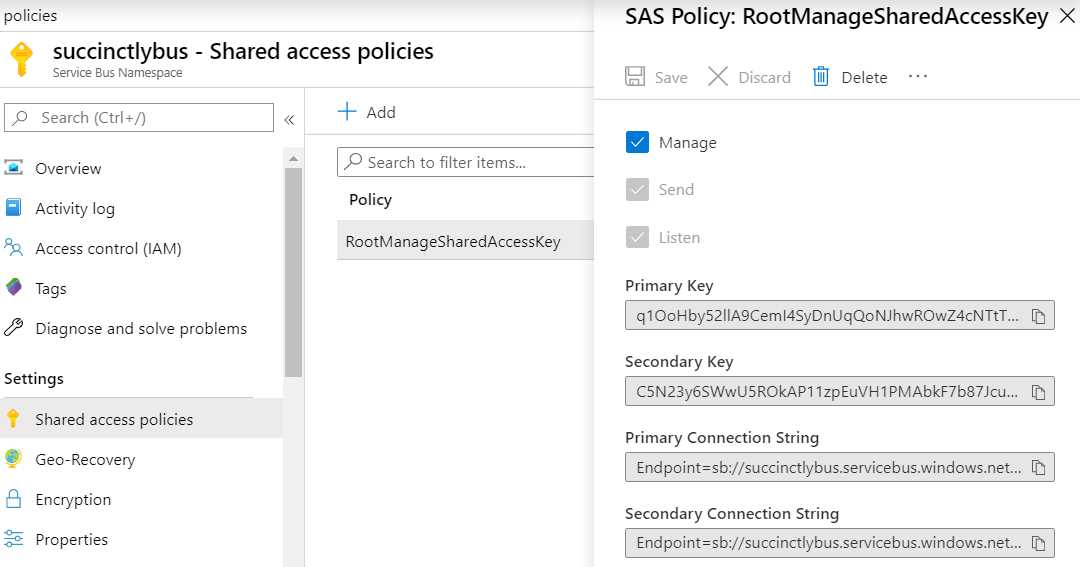Copy the Secondary Key value

pyautogui.click(x=1038, y=392)
